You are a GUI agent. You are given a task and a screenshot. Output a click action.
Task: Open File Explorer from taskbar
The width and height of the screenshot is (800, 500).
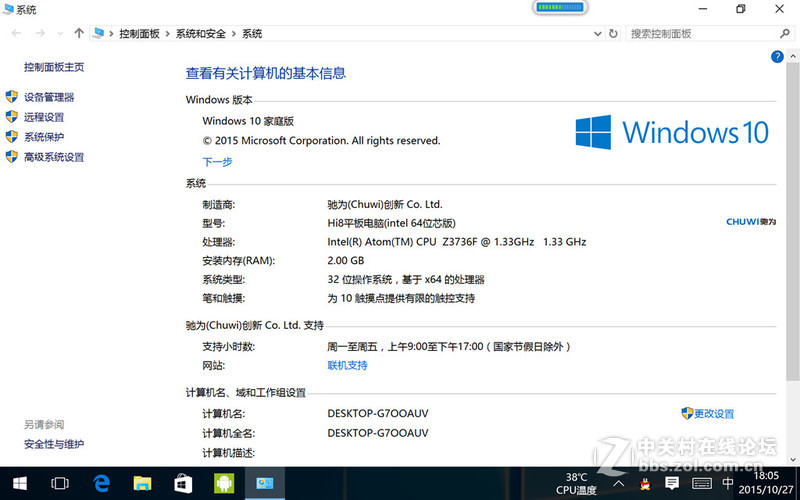[x=142, y=483]
